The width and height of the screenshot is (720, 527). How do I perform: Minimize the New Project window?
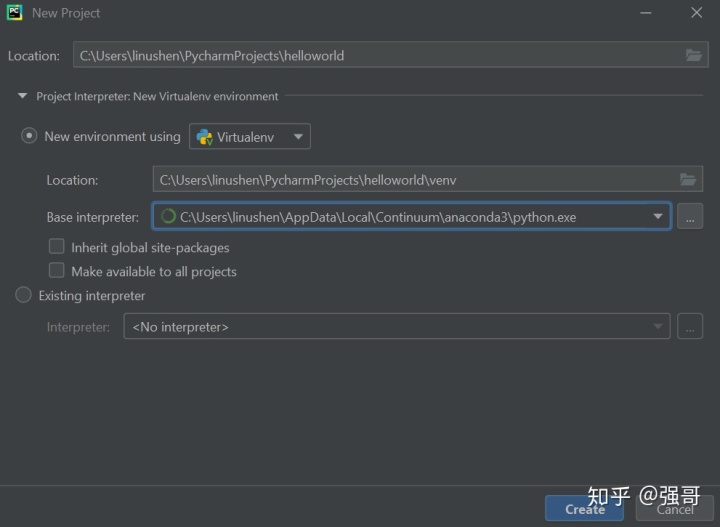tap(646, 13)
